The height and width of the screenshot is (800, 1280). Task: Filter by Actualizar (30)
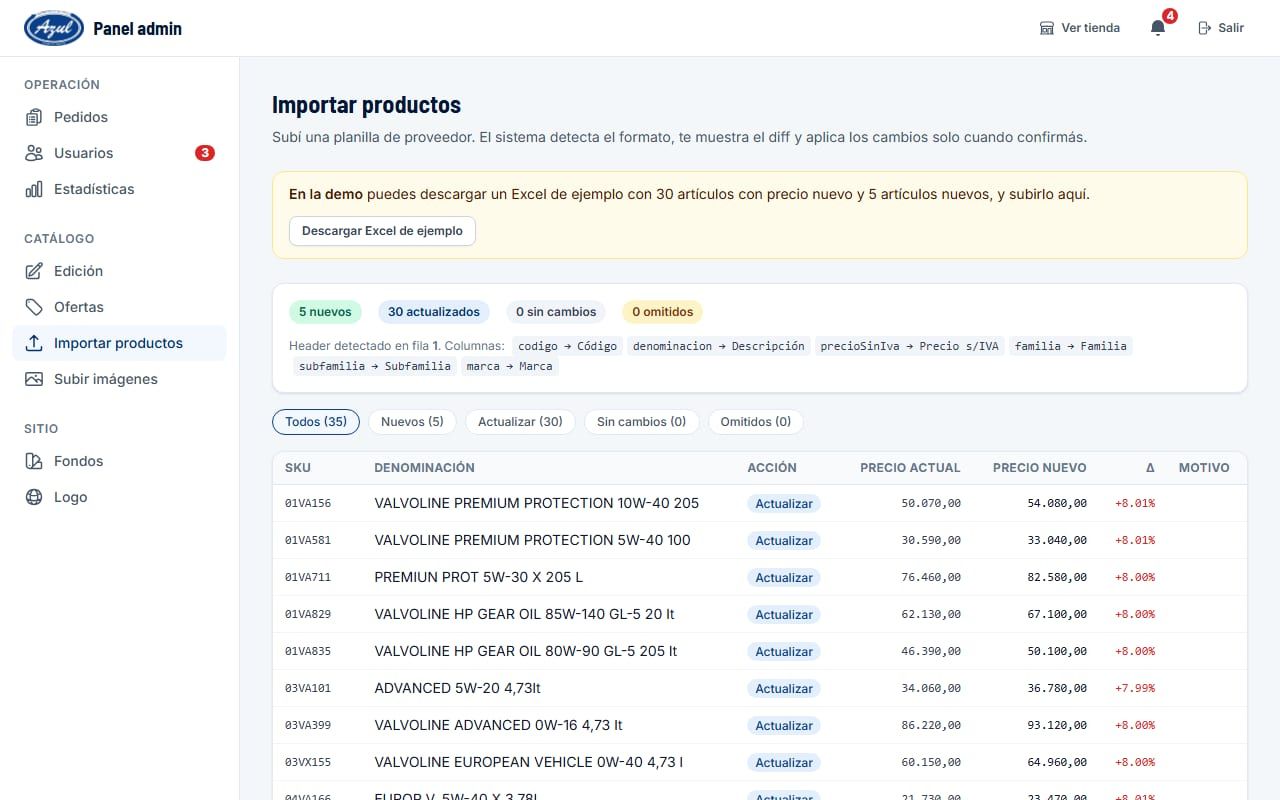click(x=520, y=422)
